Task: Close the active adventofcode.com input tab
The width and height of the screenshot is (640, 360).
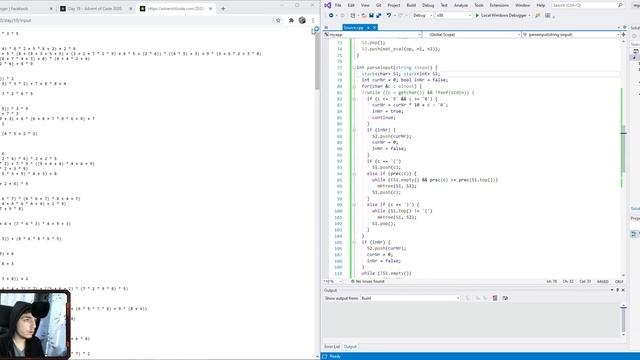Action: tap(211, 9)
